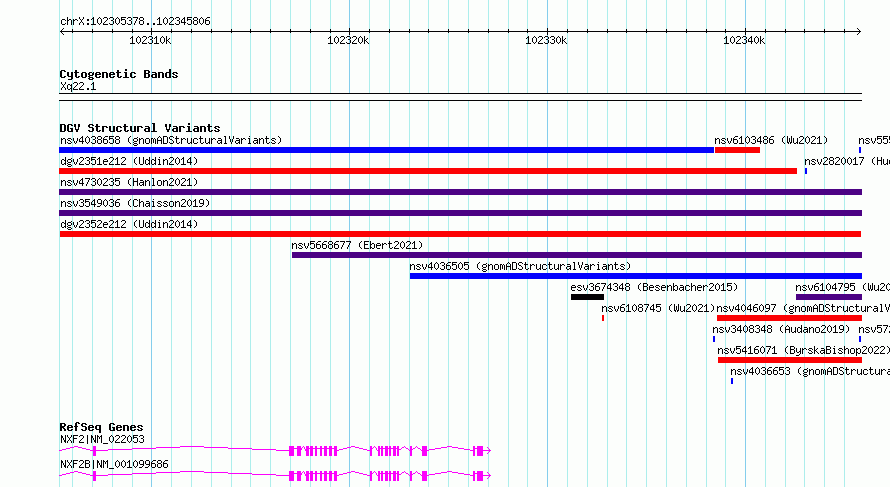Viewport: 890px width, 487px height.
Task: Click the nsv3408348 (Audano2019) label
Action: coord(781,329)
